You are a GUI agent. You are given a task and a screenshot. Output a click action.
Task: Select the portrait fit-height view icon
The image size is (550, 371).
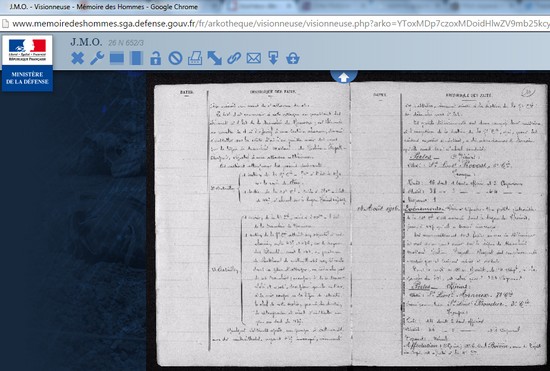(x=136, y=58)
